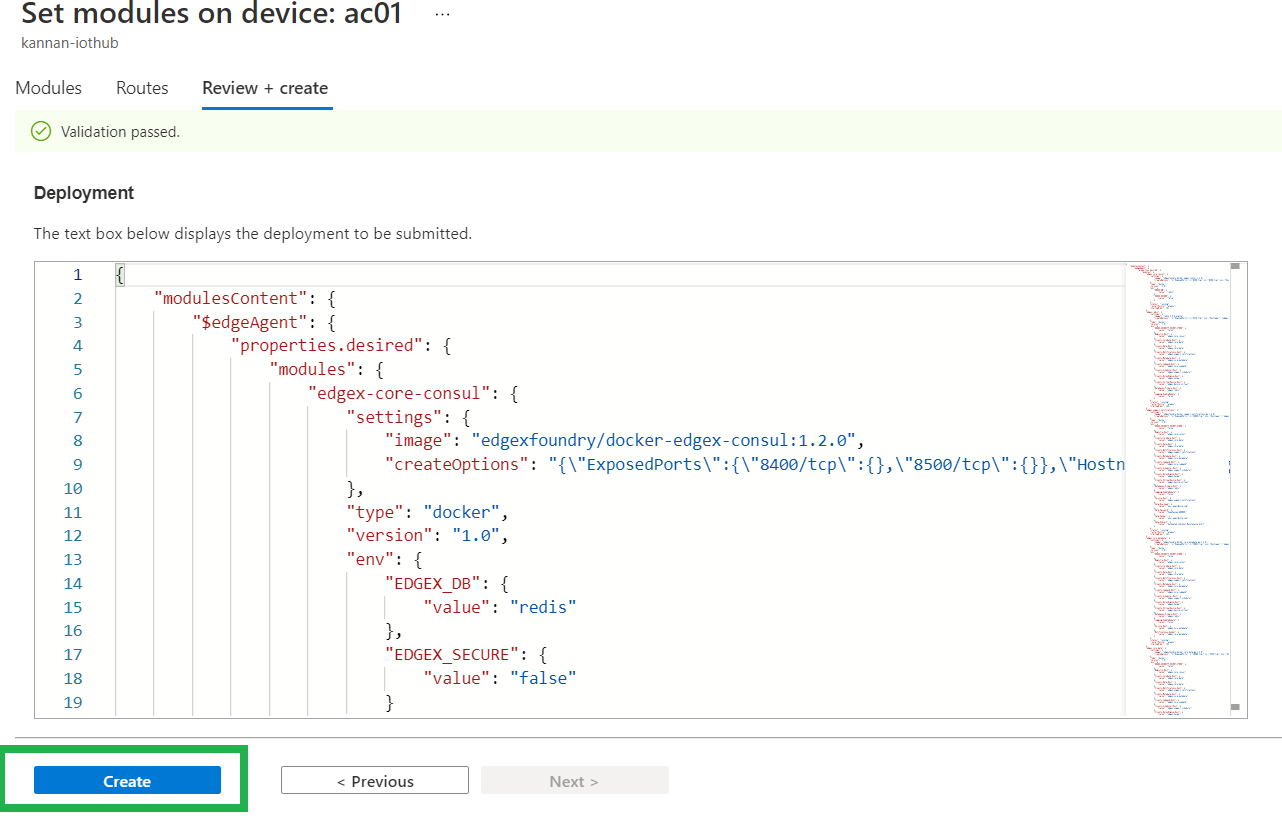
Task: Click the "false" value under EDGEX_SECURE
Action: pos(543,678)
